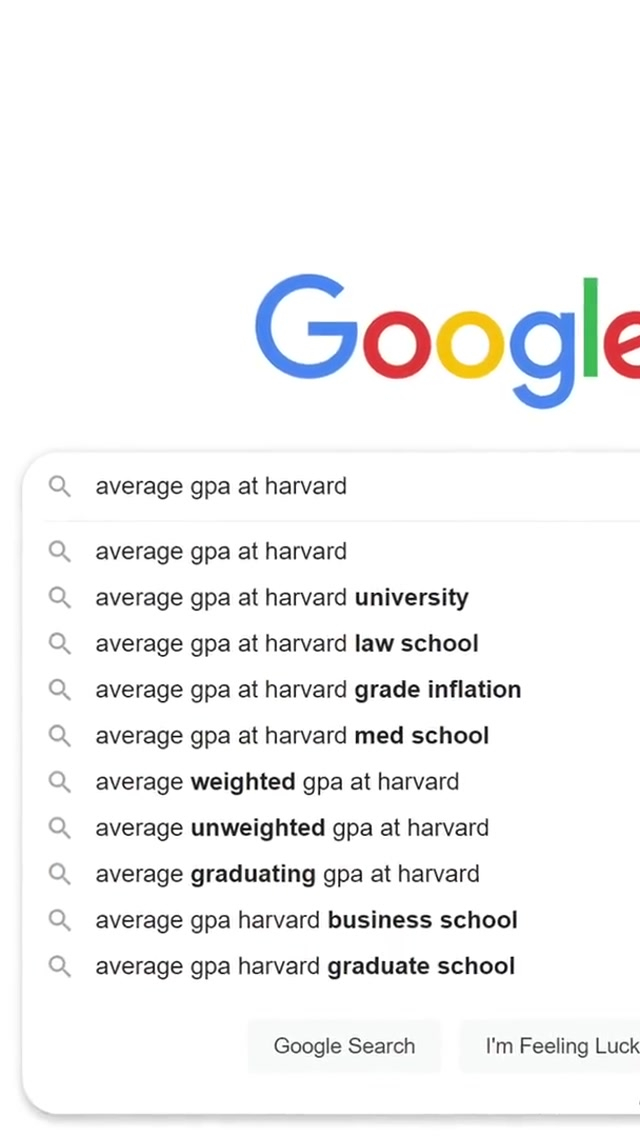640x1137 pixels.
Task: Pick 'average gpa harvard business school' suggestion
Action: point(306,920)
